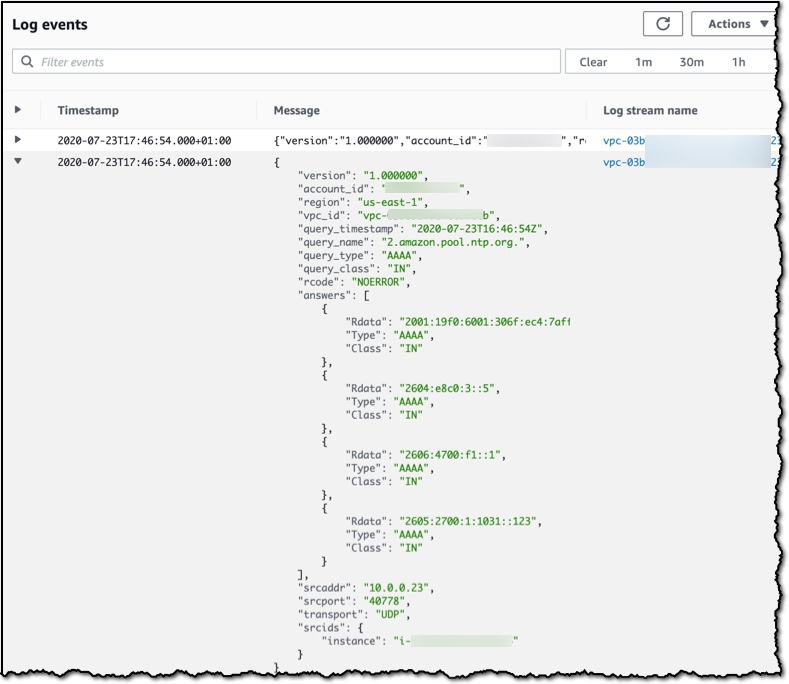Open vpc-03b log stream link in first row
The height and width of the screenshot is (684, 789).
coord(624,140)
